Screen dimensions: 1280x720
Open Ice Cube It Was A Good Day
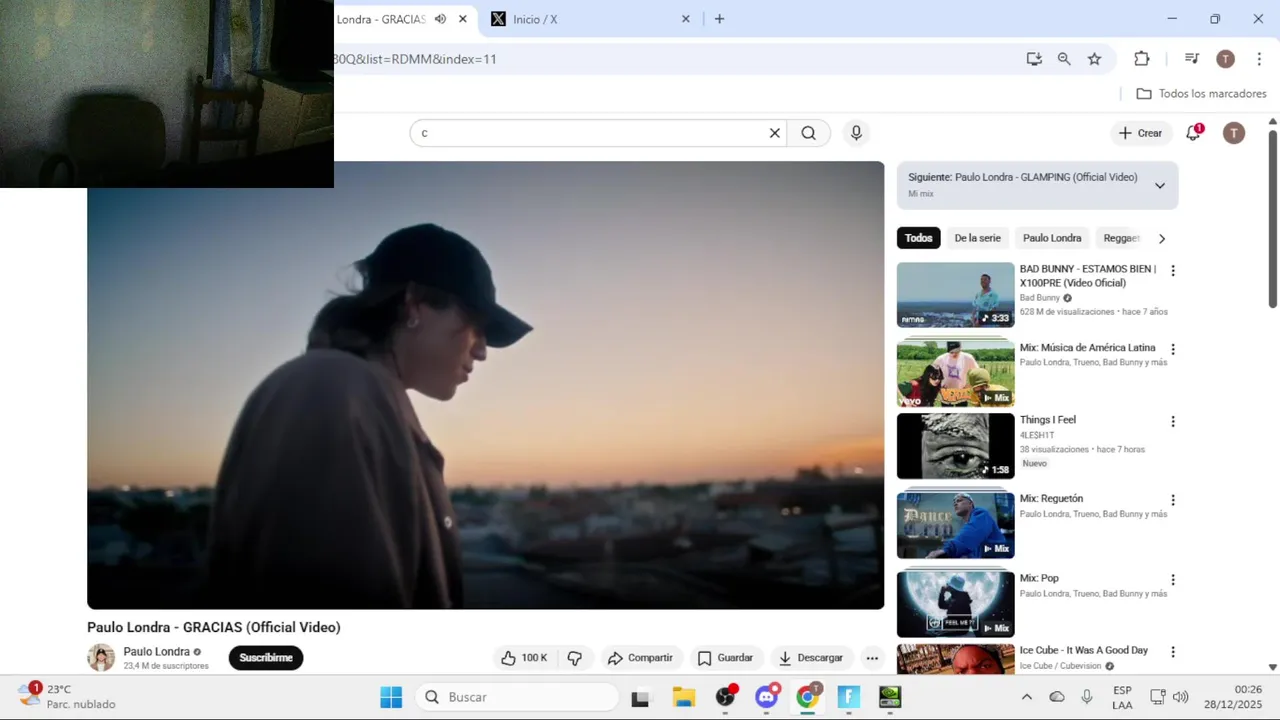coord(1083,650)
